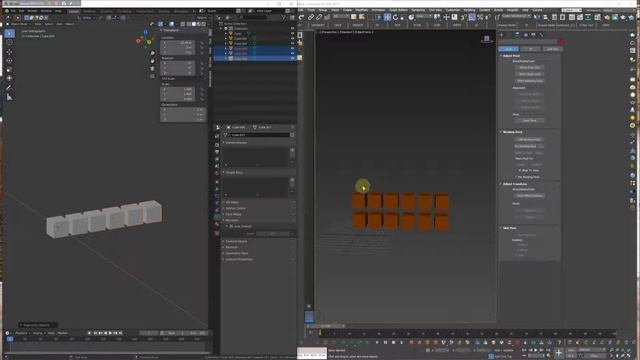The width and height of the screenshot is (640, 360).
Task: Select the Blender Move tool
Action: coord(9,52)
